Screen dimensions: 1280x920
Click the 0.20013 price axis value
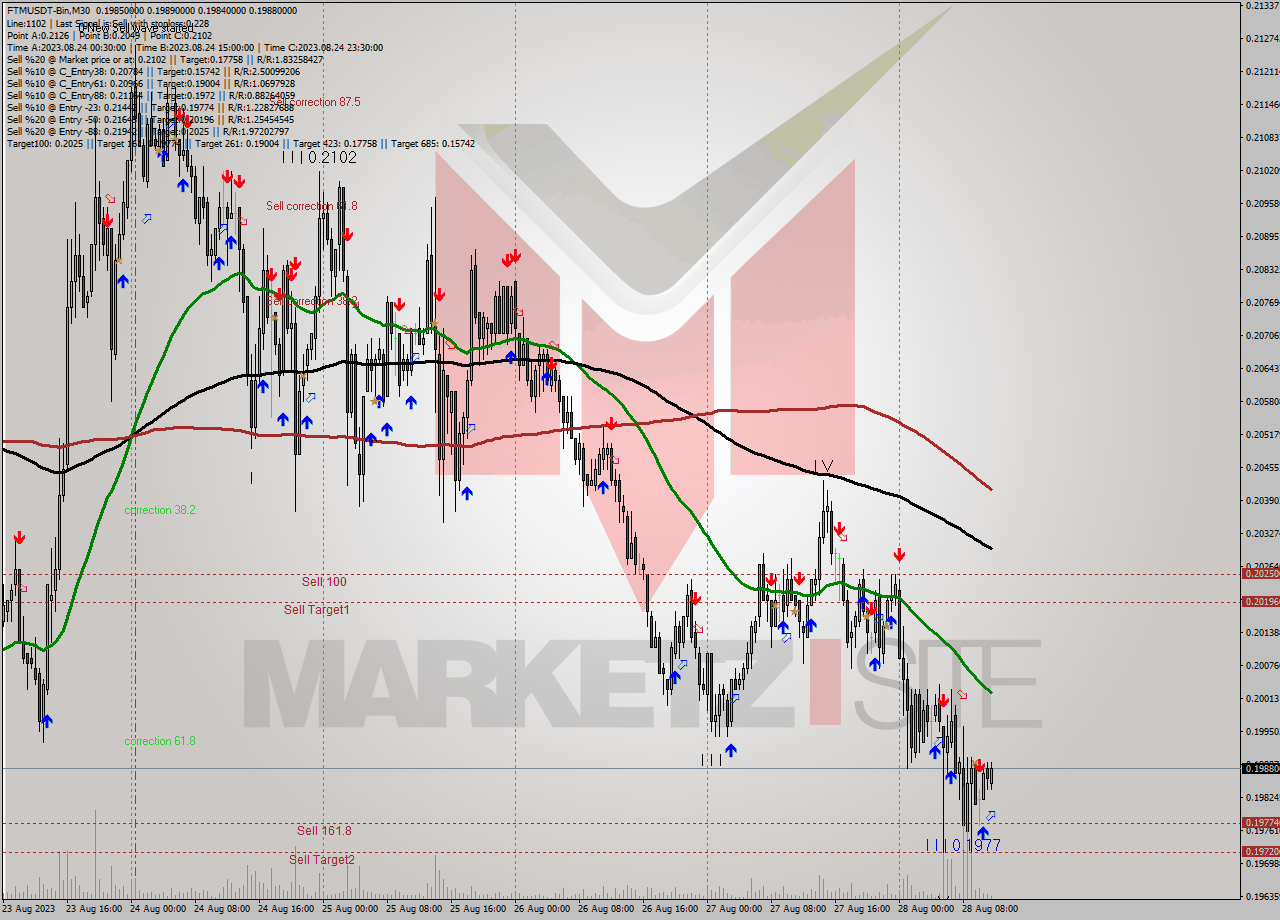pyautogui.click(x=1262, y=698)
